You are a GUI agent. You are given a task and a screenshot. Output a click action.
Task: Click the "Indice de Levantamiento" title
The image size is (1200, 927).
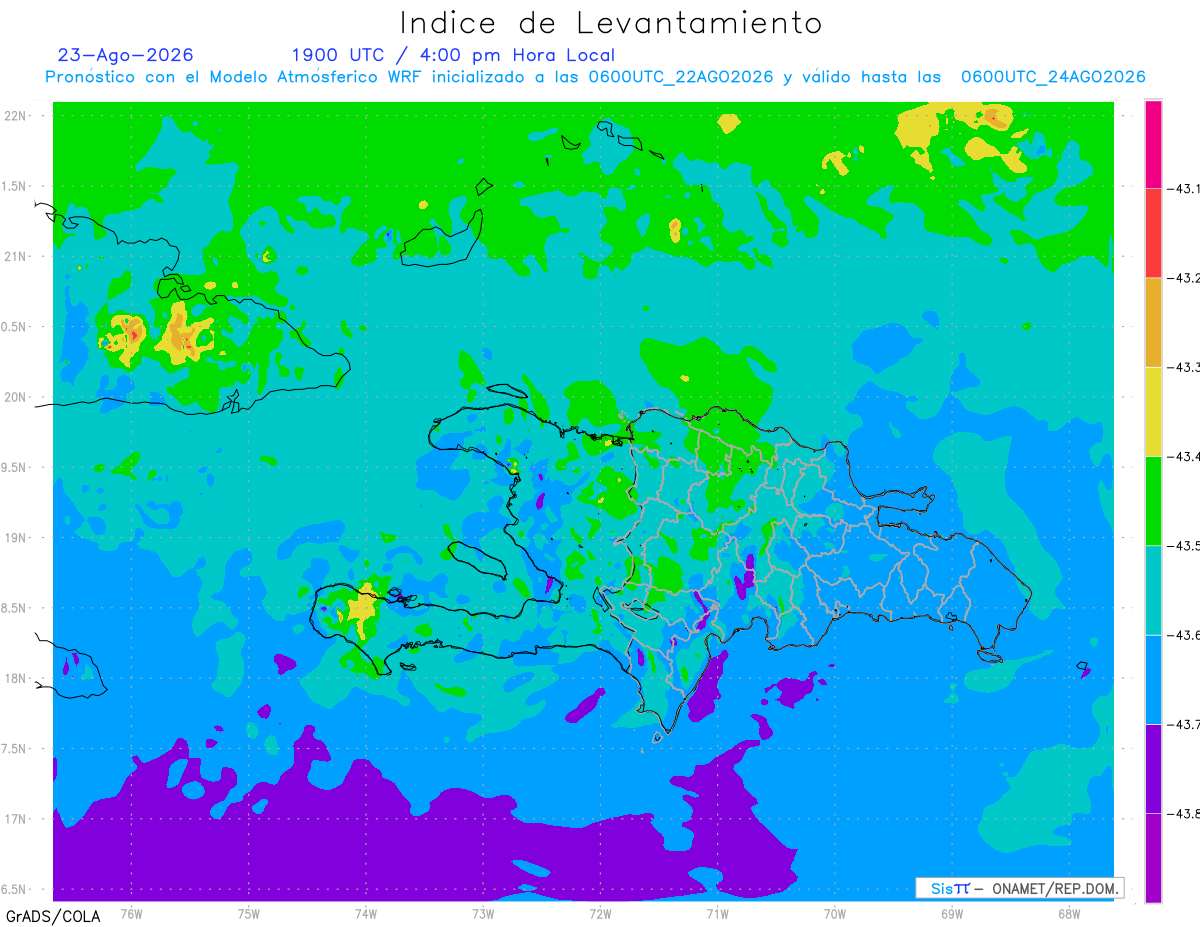(x=611, y=23)
